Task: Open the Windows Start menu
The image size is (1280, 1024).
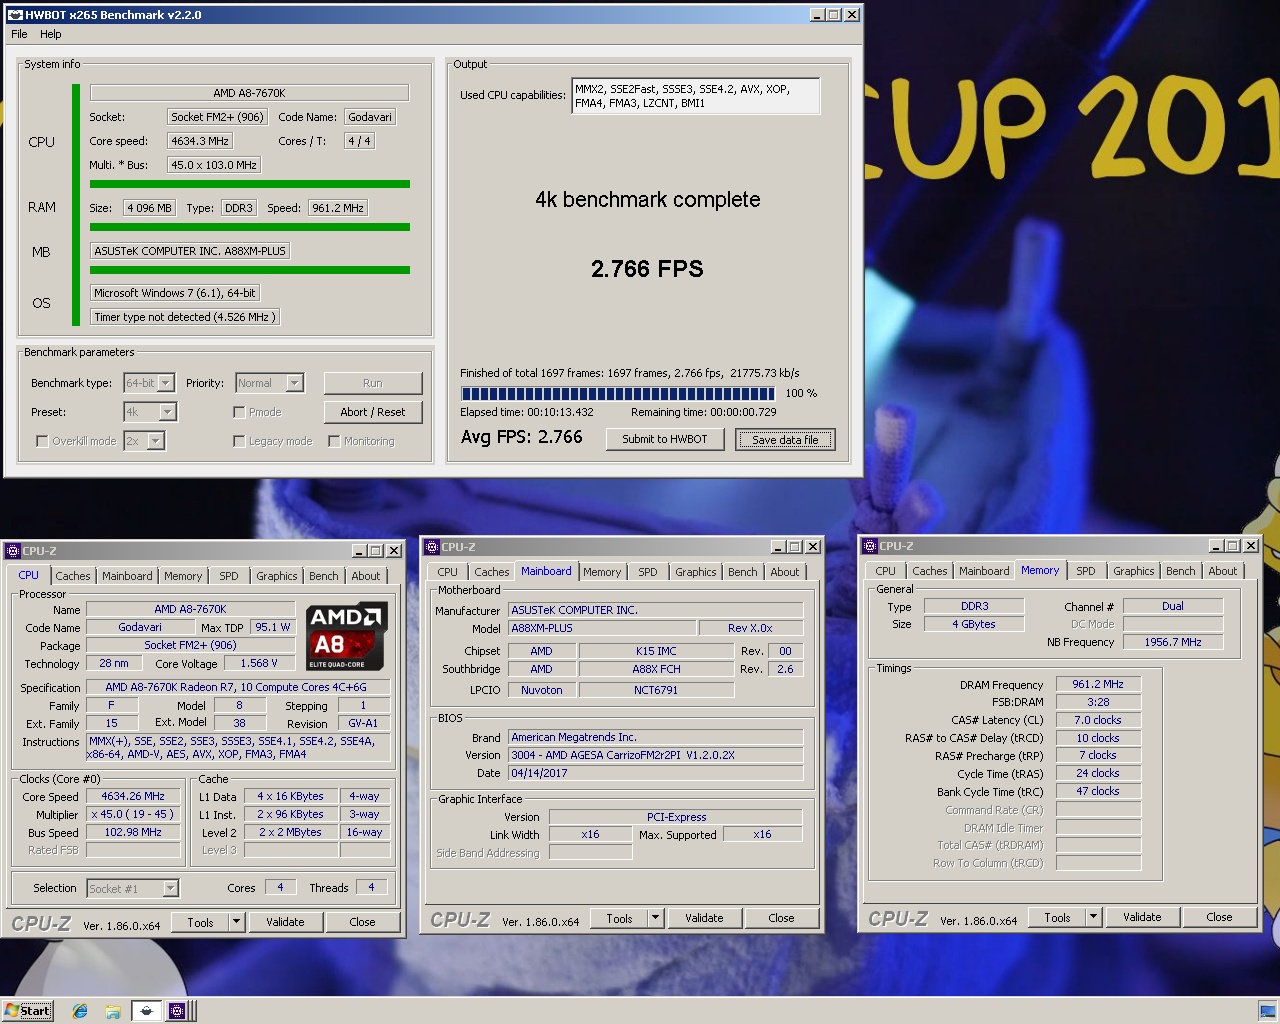Action: coord(27,1011)
